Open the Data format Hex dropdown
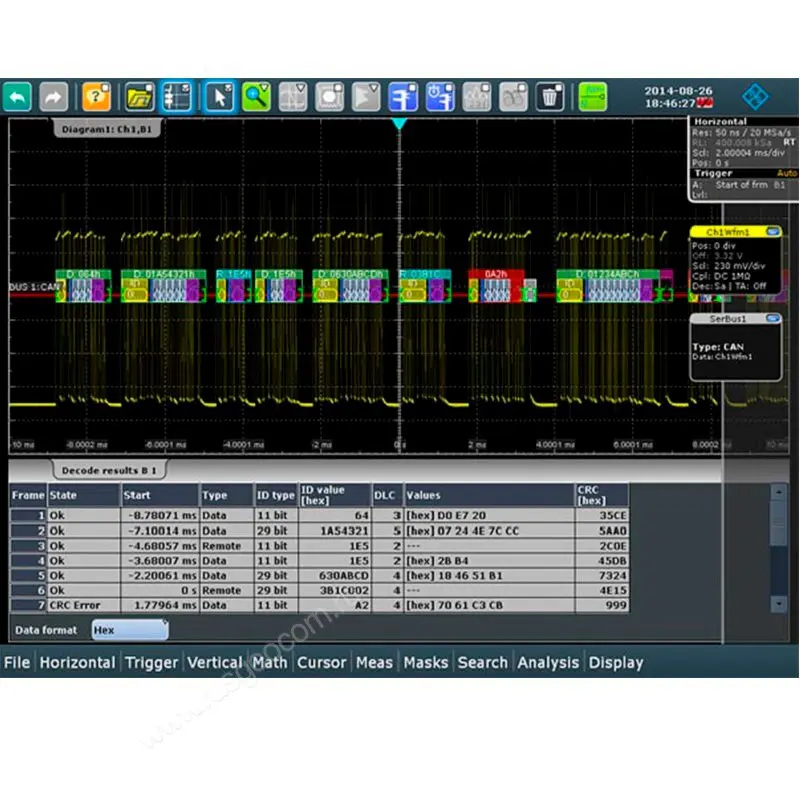Image resolution: width=800 pixels, height=800 pixels. pyautogui.click(x=129, y=630)
